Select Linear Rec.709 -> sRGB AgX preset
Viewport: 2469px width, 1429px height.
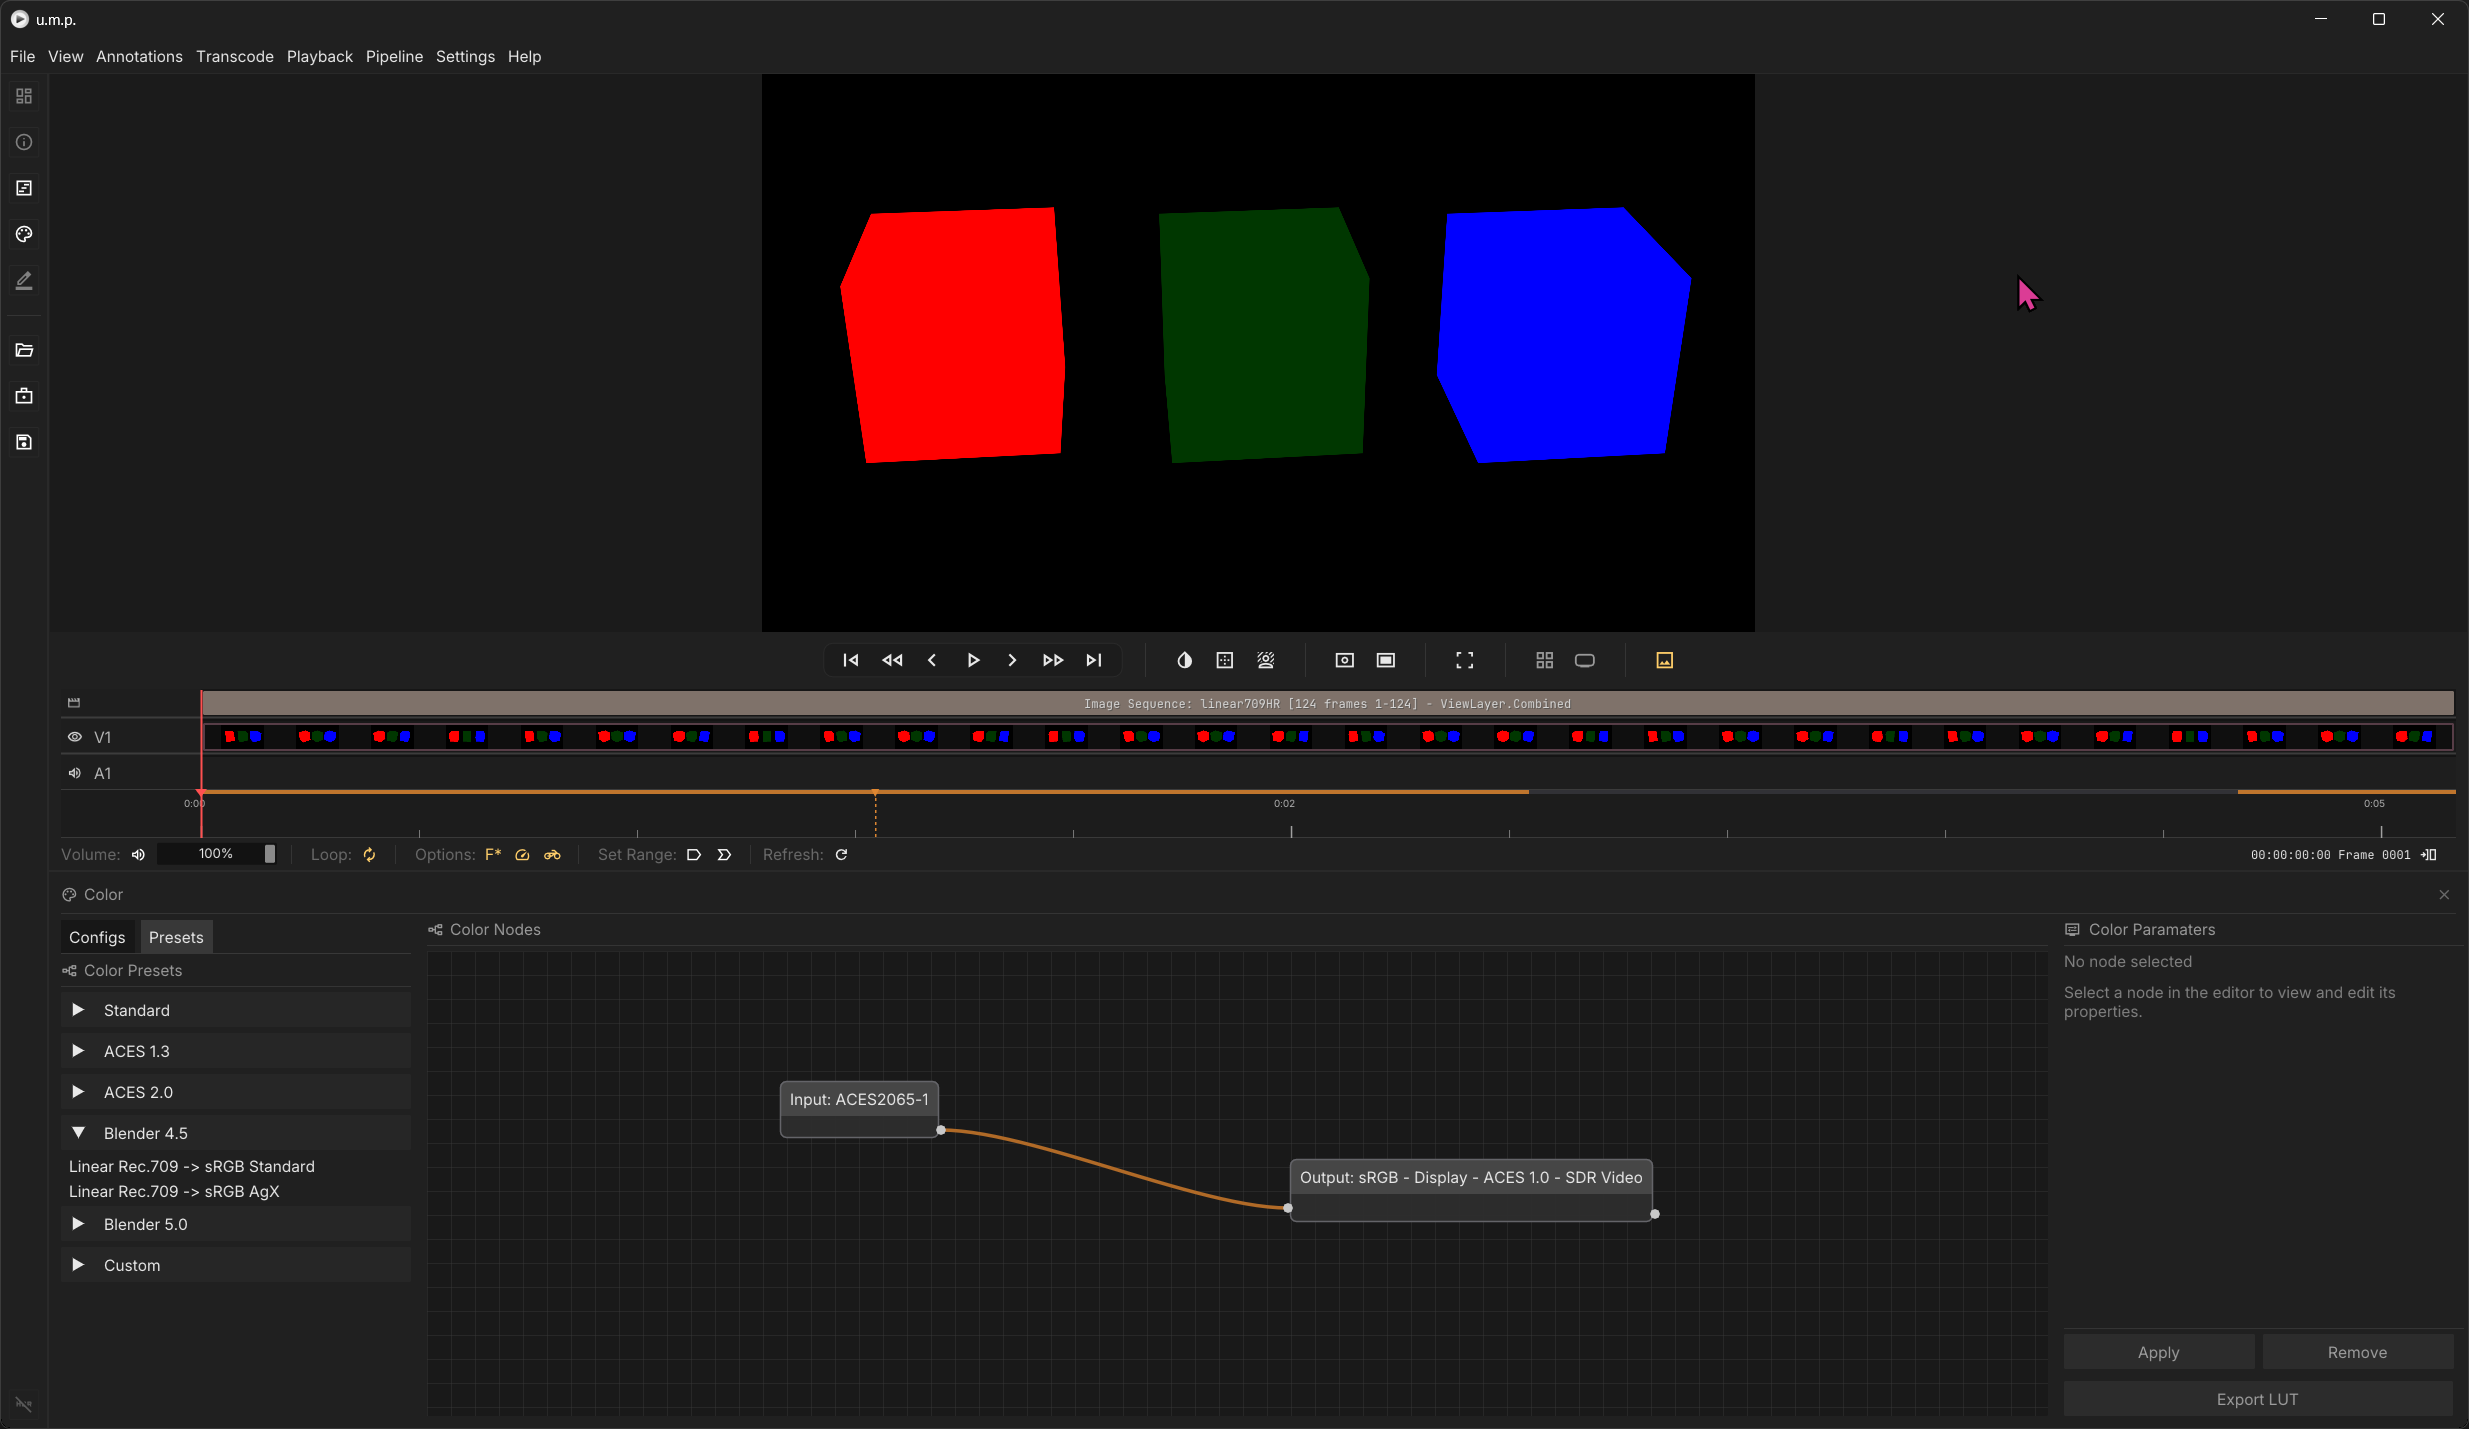pyautogui.click(x=174, y=1191)
